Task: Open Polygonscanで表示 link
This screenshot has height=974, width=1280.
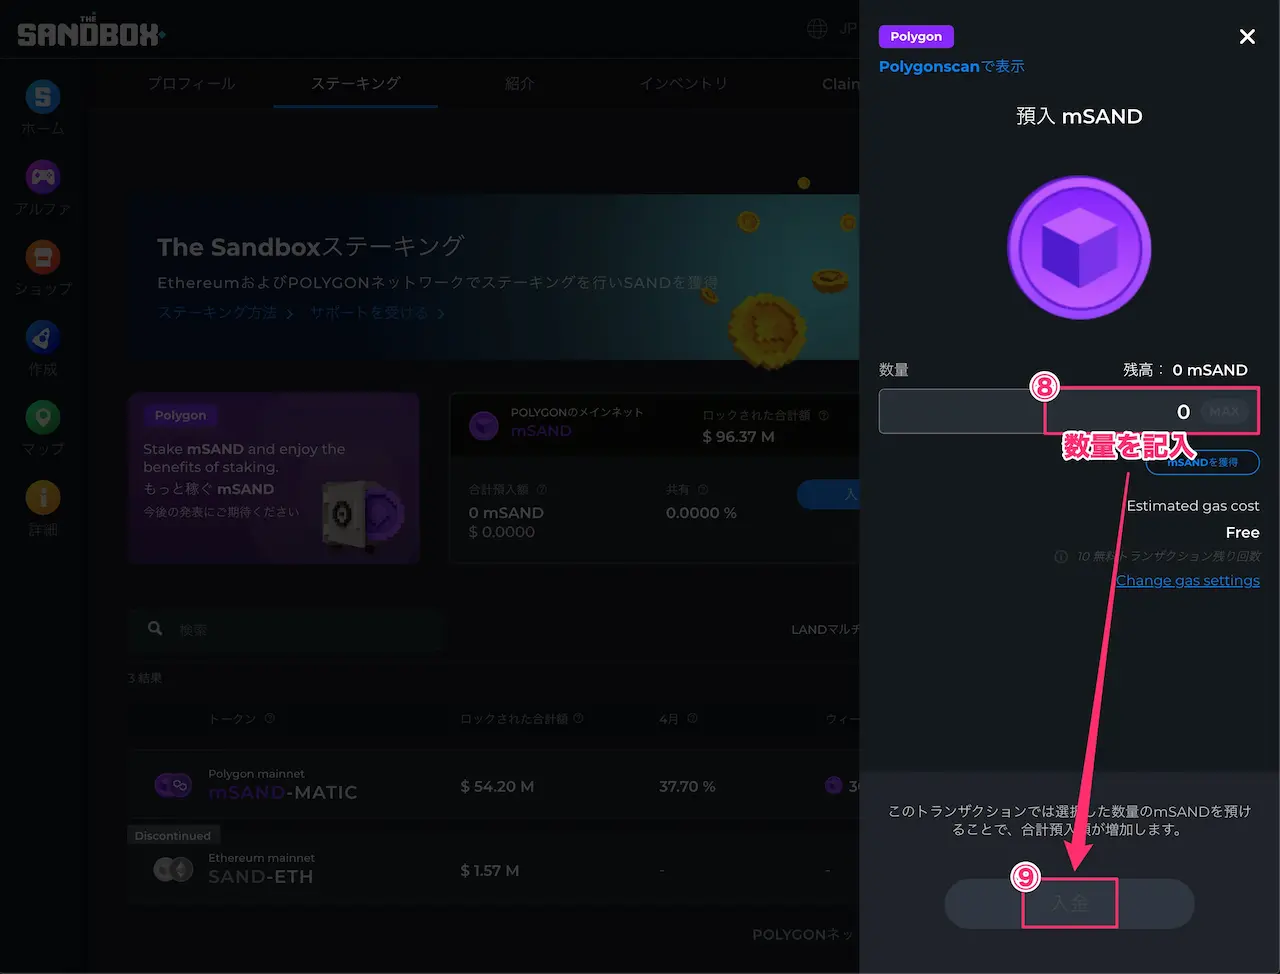Action: coord(951,66)
